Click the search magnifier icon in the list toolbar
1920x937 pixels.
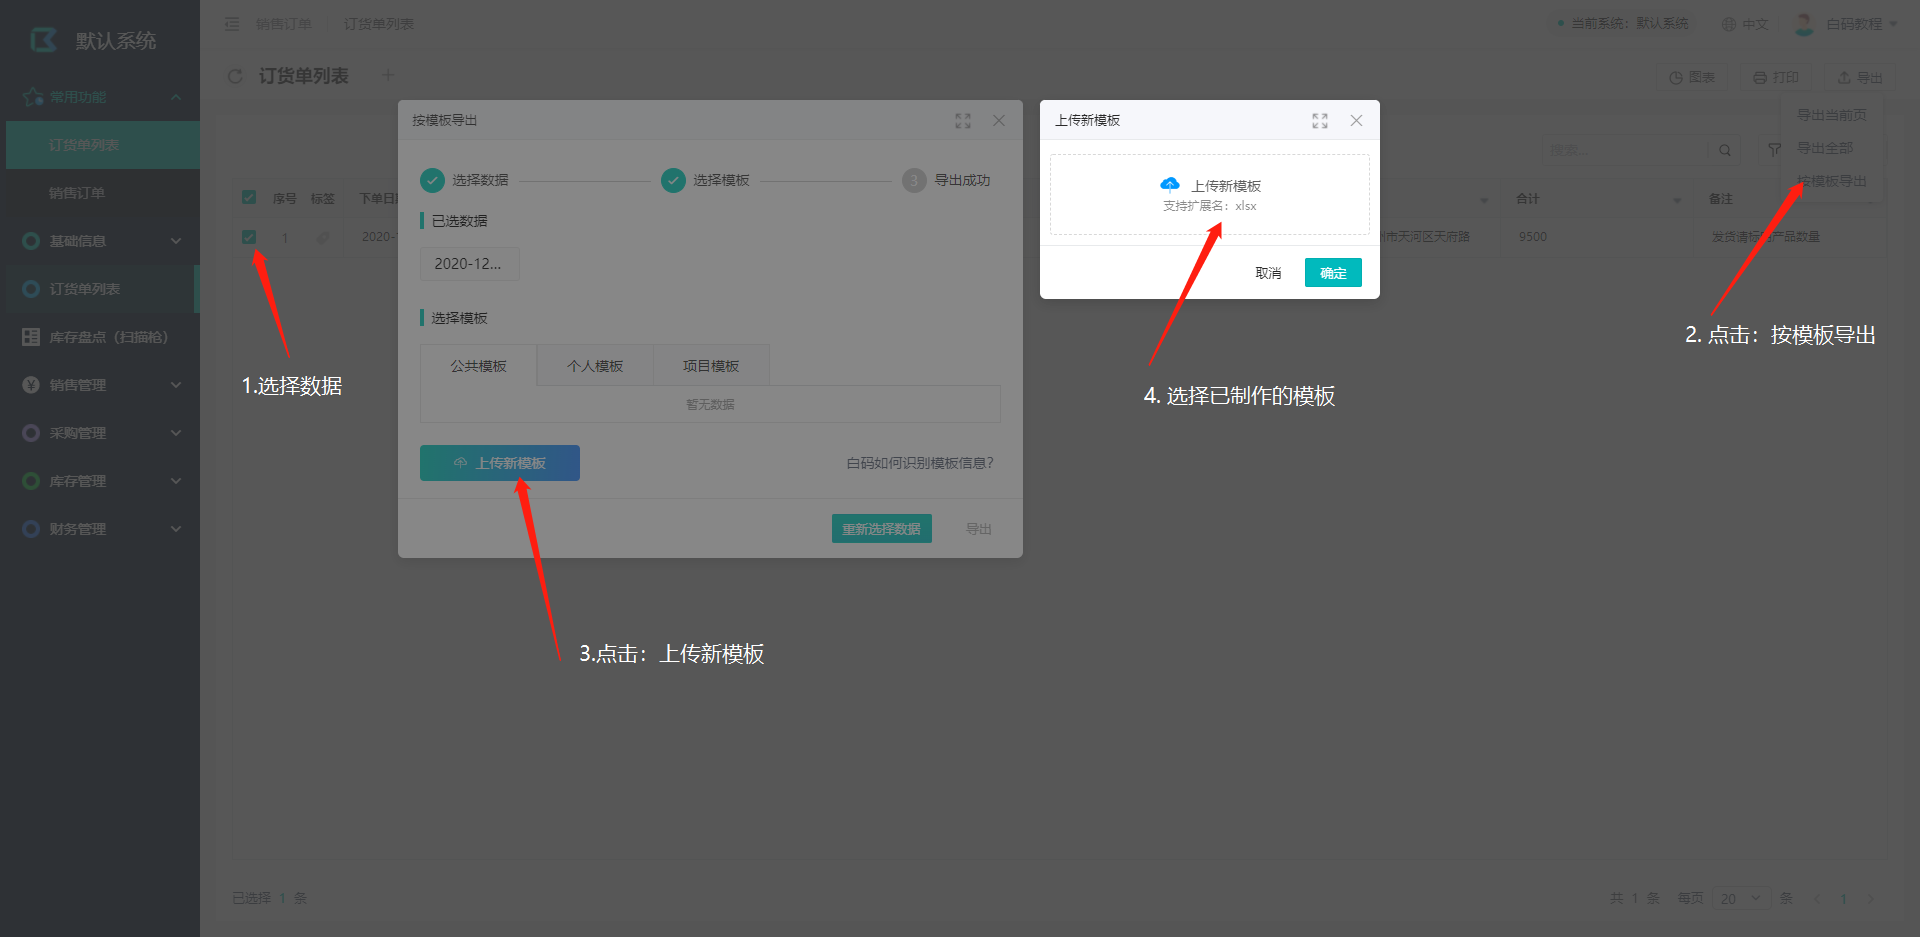pos(1725,150)
